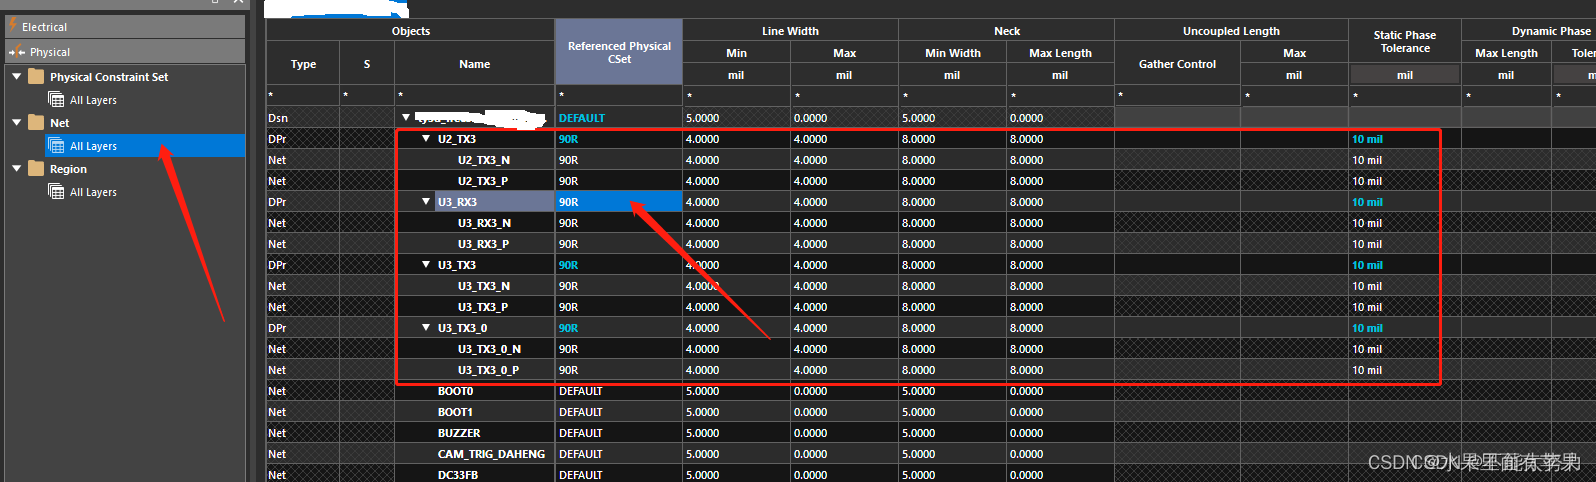Select the Referenced Physical CSet column header
Image resolution: width=1596 pixels, height=482 pixels.
618,52
